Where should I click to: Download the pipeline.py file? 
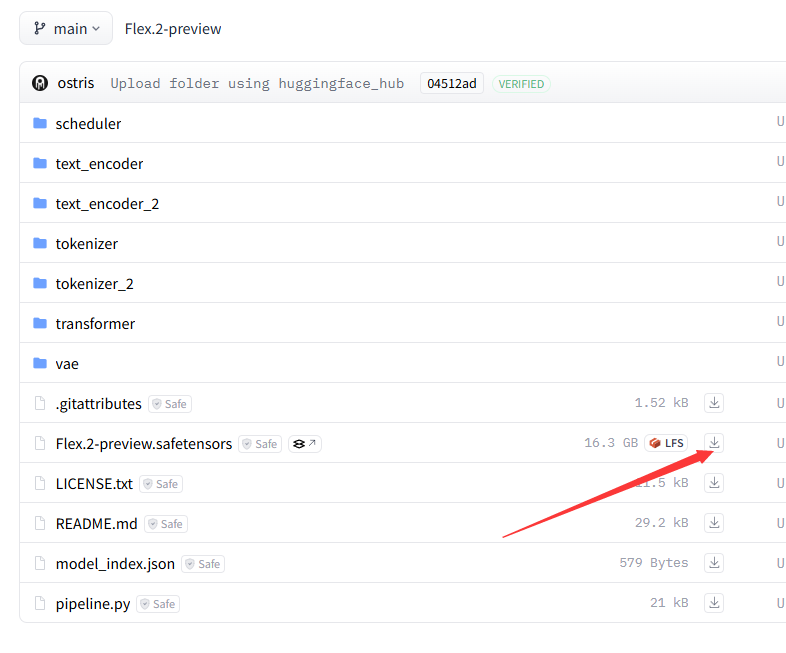click(x=714, y=603)
